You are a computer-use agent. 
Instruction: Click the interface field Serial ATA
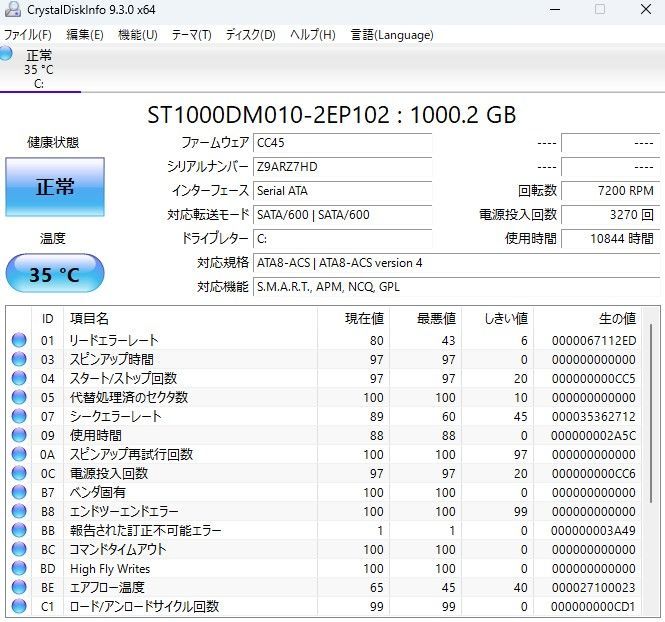click(x=342, y=191)
